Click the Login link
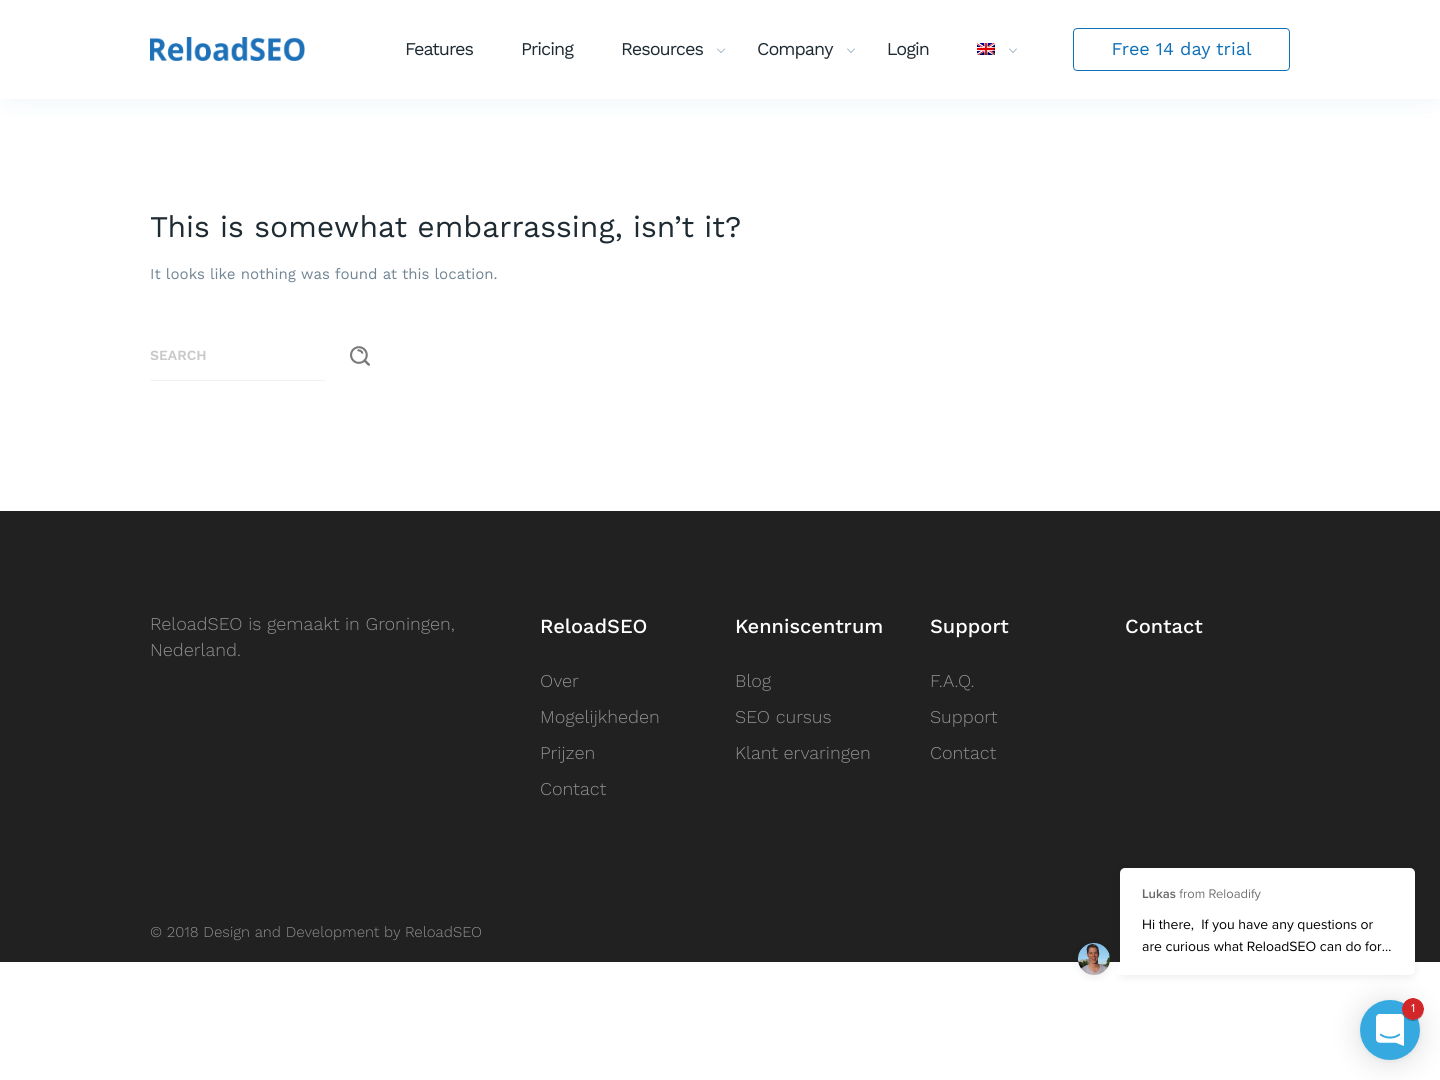The height and width of the screenshot is (1080, 1440). (908, 49)
